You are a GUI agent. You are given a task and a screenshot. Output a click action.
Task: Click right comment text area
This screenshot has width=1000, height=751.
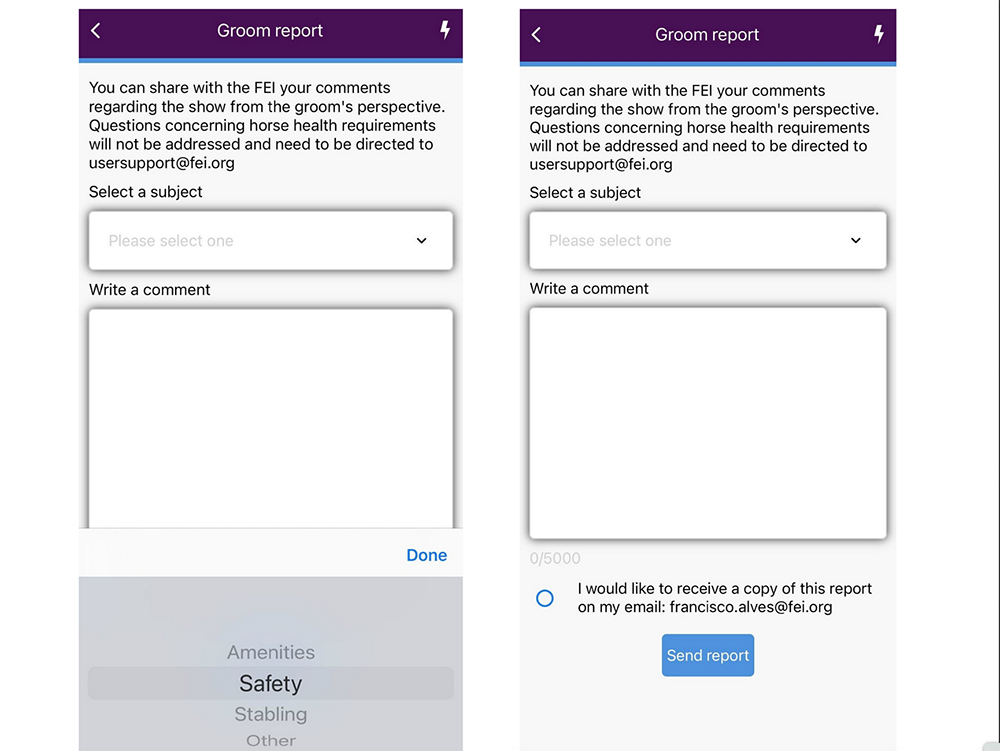pos(708,423)
